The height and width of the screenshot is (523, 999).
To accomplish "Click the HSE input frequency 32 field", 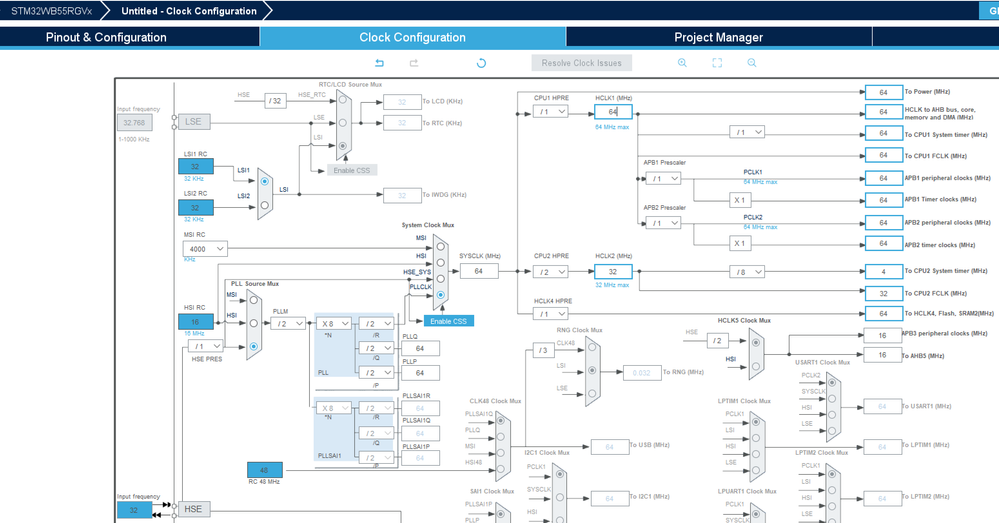I will tap(134, 510).
